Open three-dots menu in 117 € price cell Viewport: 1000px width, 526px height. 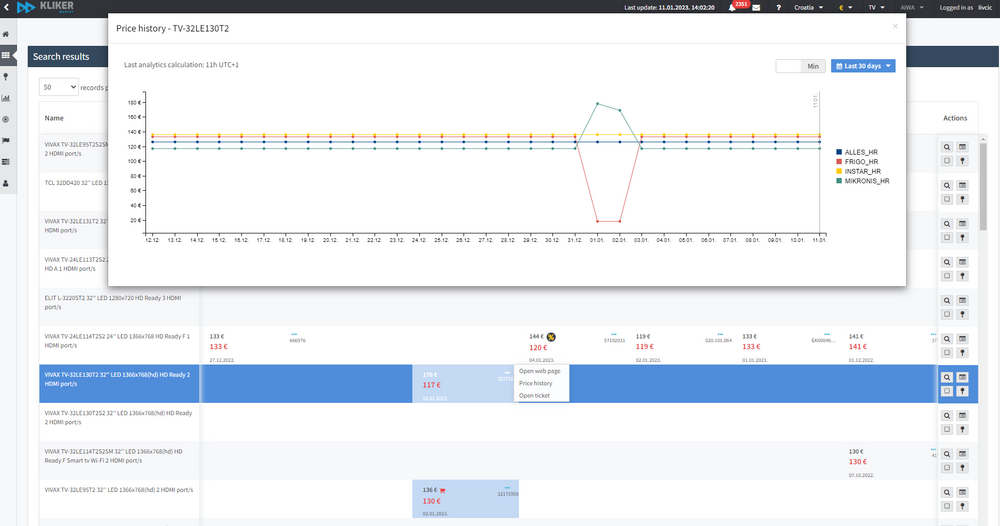(x=507, y=372)
